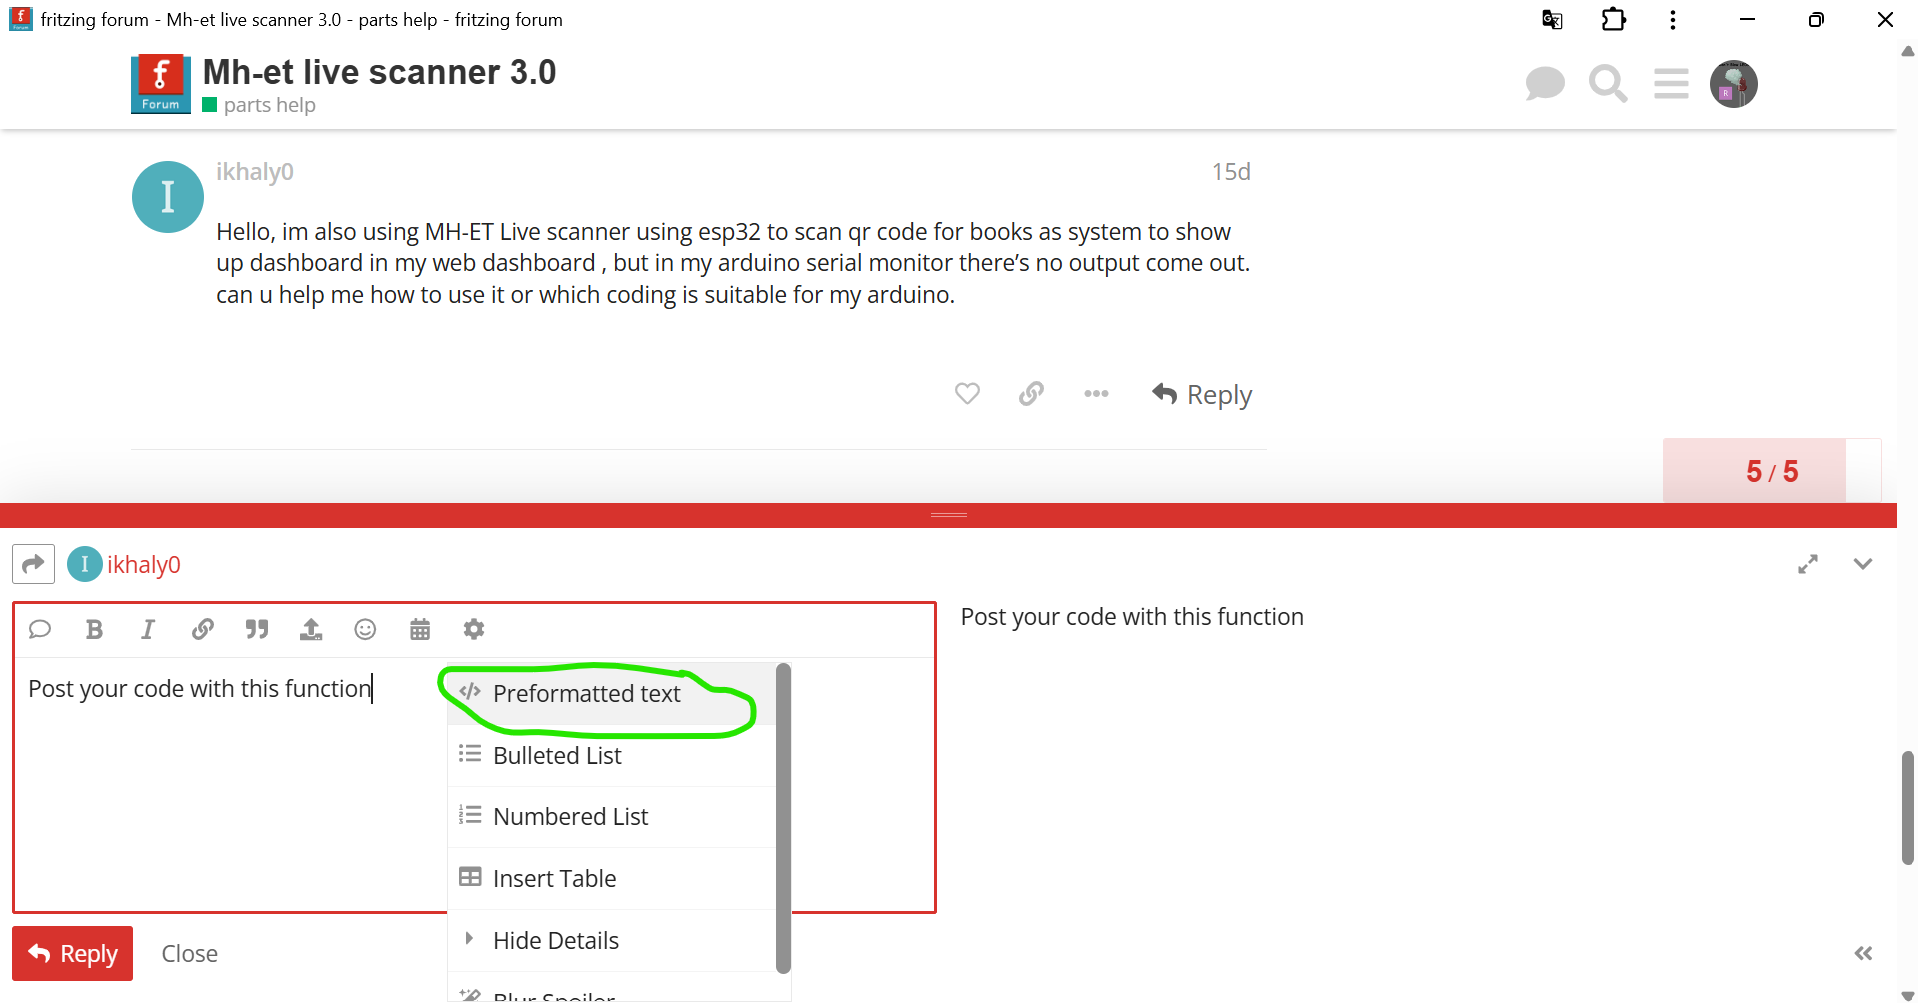
Task: Minimize the composer with chevron down
Action: pyautogui.click(x=1862, y=564)
